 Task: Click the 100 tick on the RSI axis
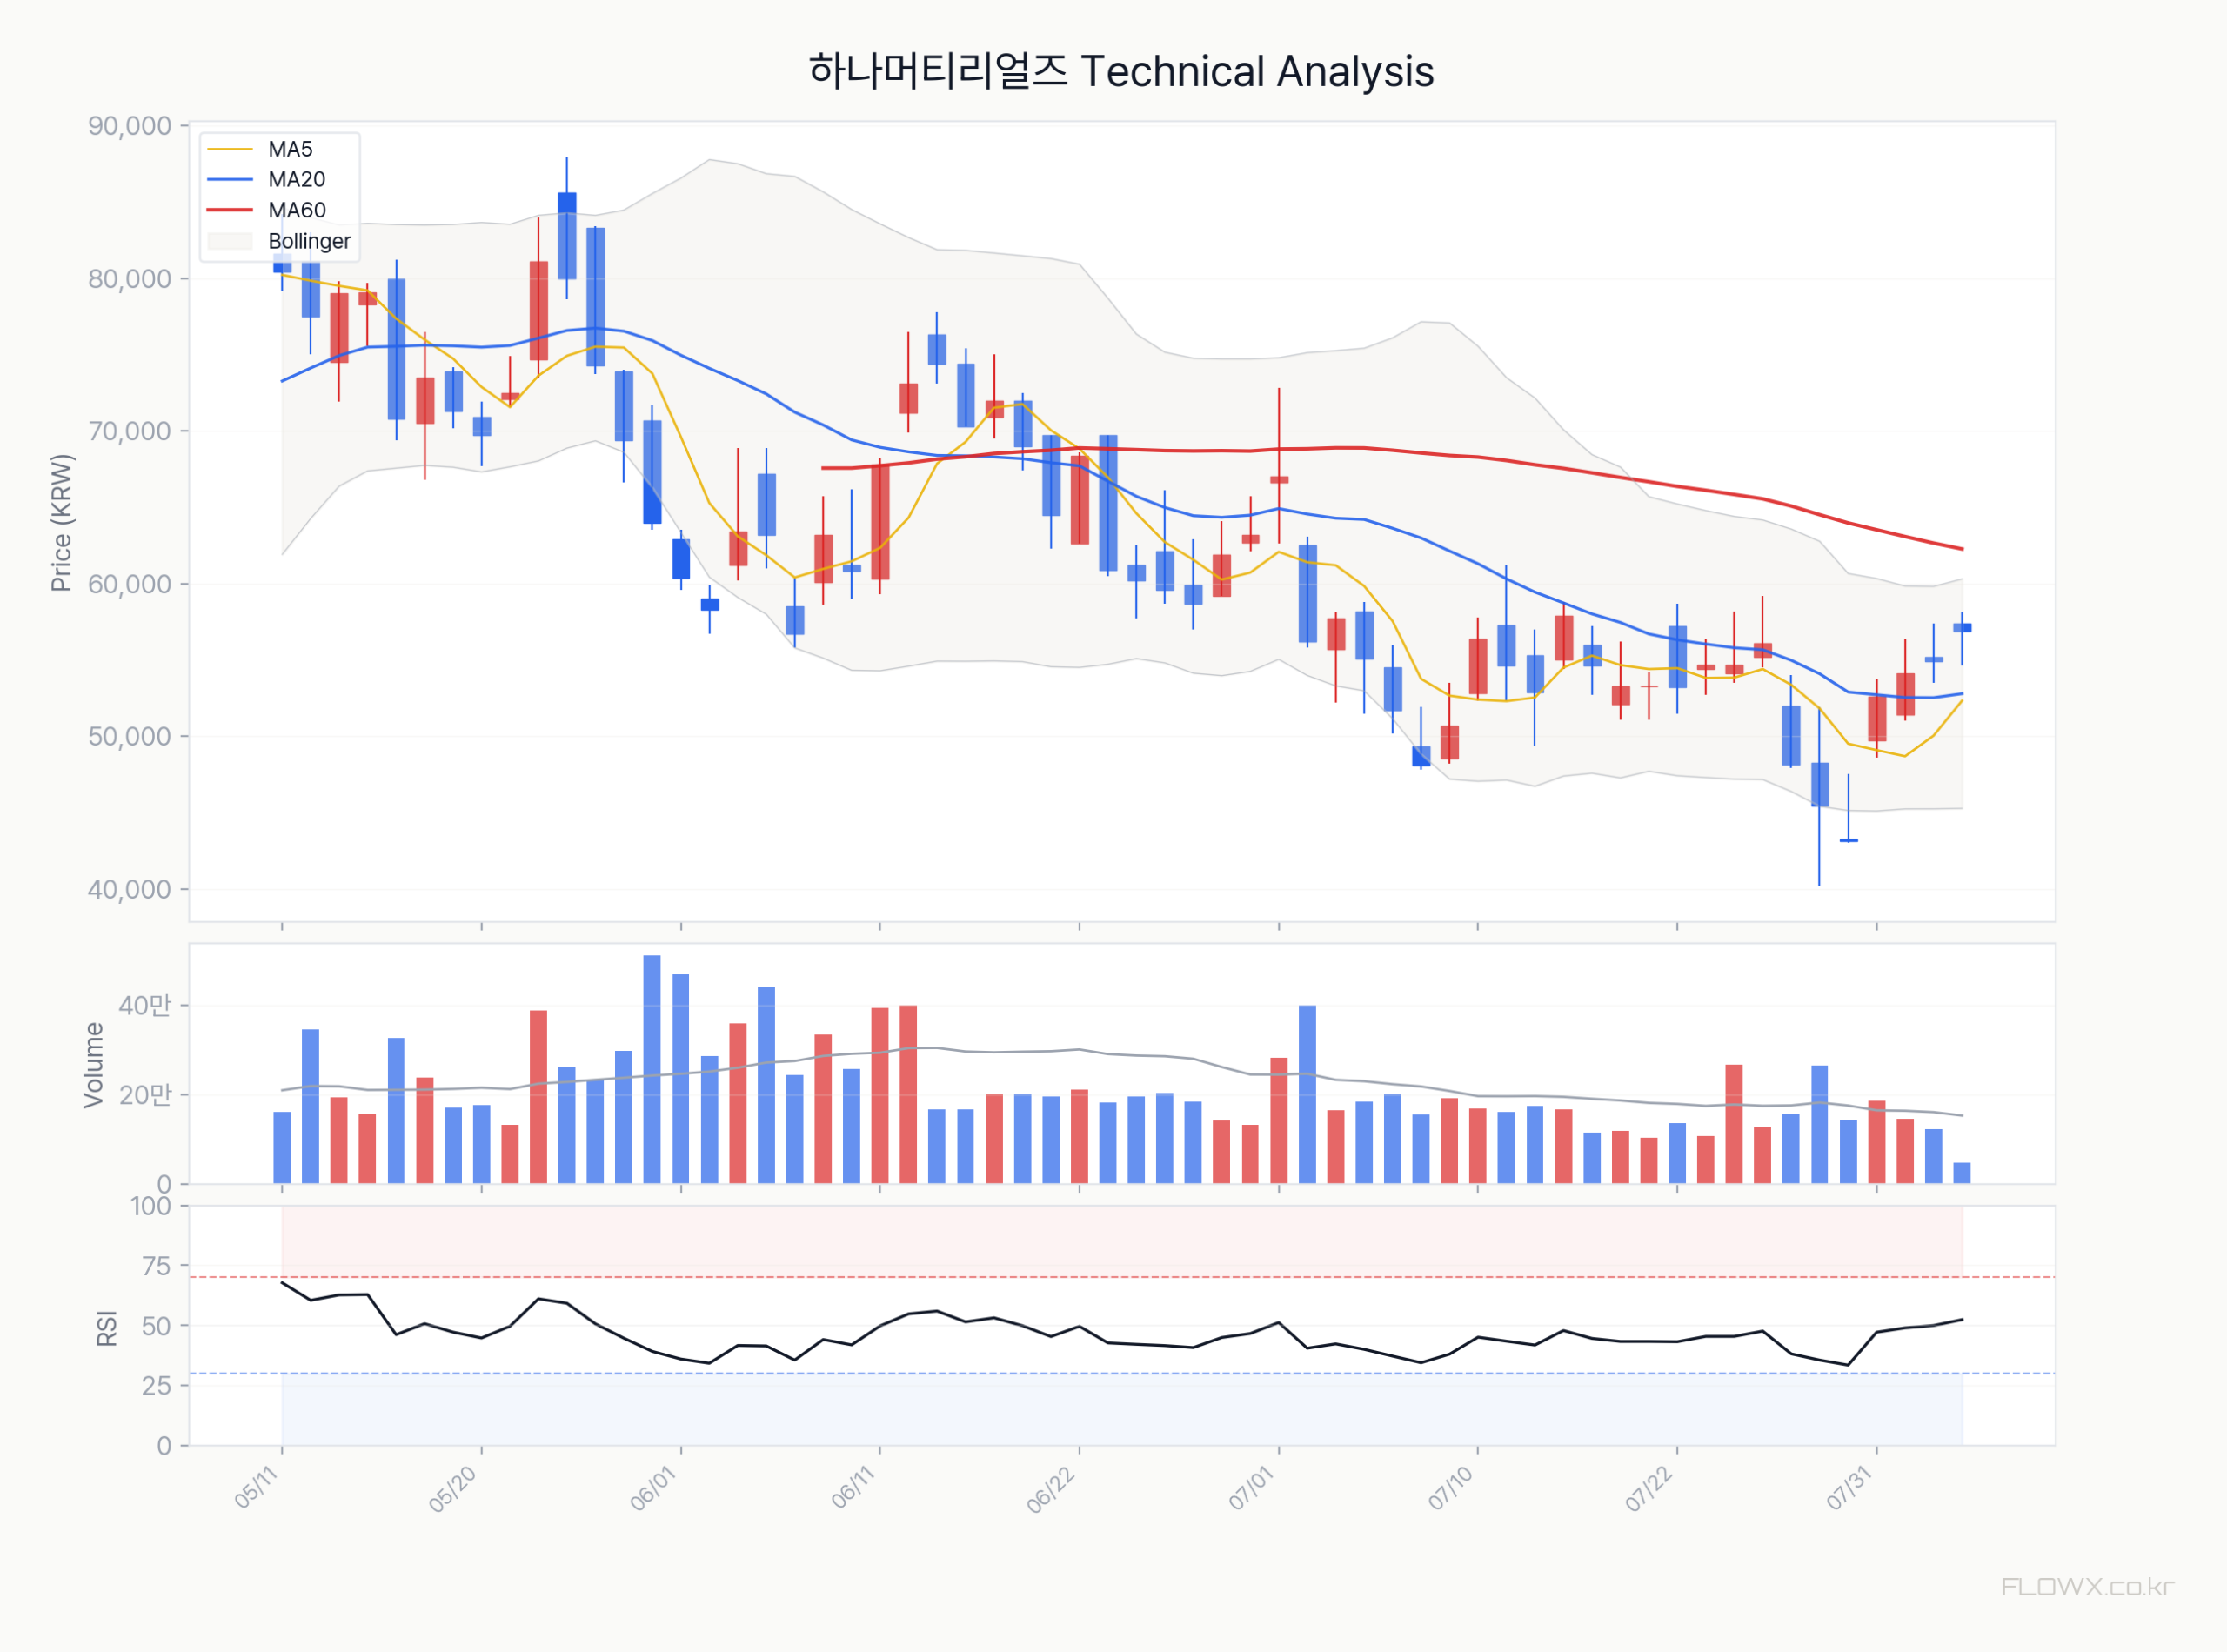[x=150, y=1206]
